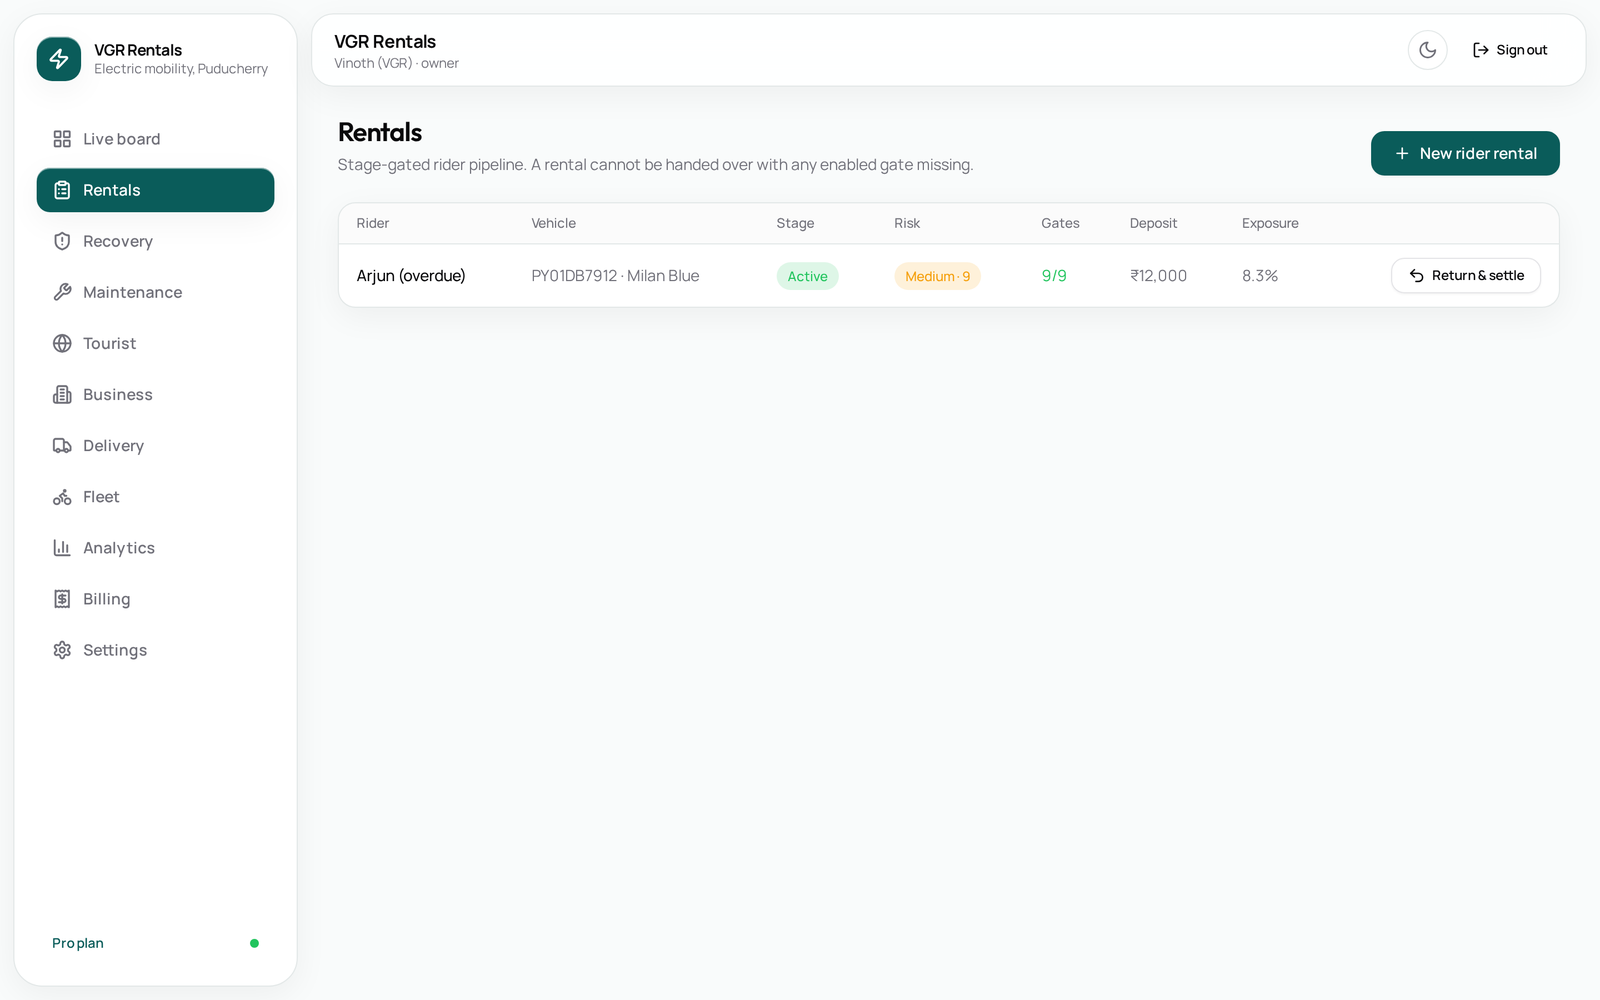Click the Tourist globe icon
This screenshot has width=1600, height=1000.
point(62,343)
